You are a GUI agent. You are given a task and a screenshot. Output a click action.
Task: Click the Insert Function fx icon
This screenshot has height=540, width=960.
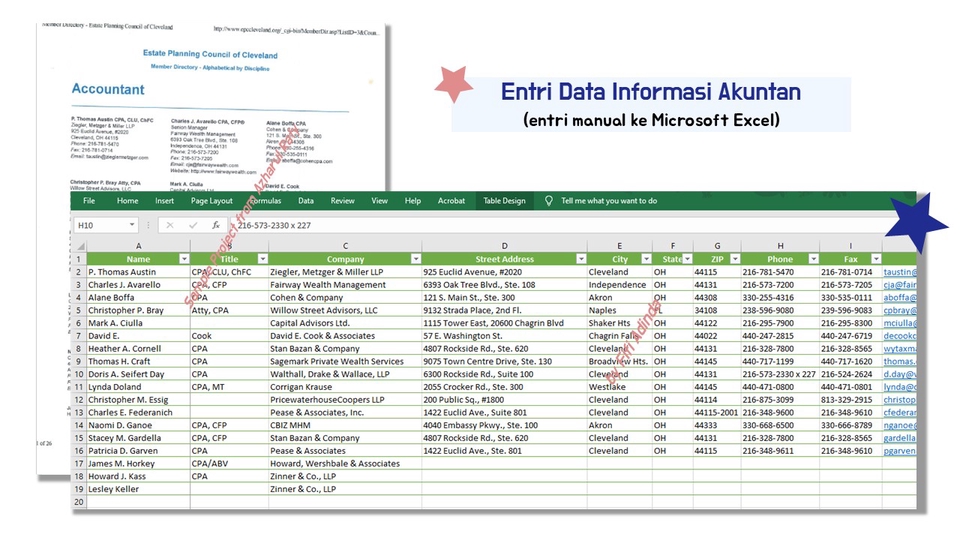point(216,225)
